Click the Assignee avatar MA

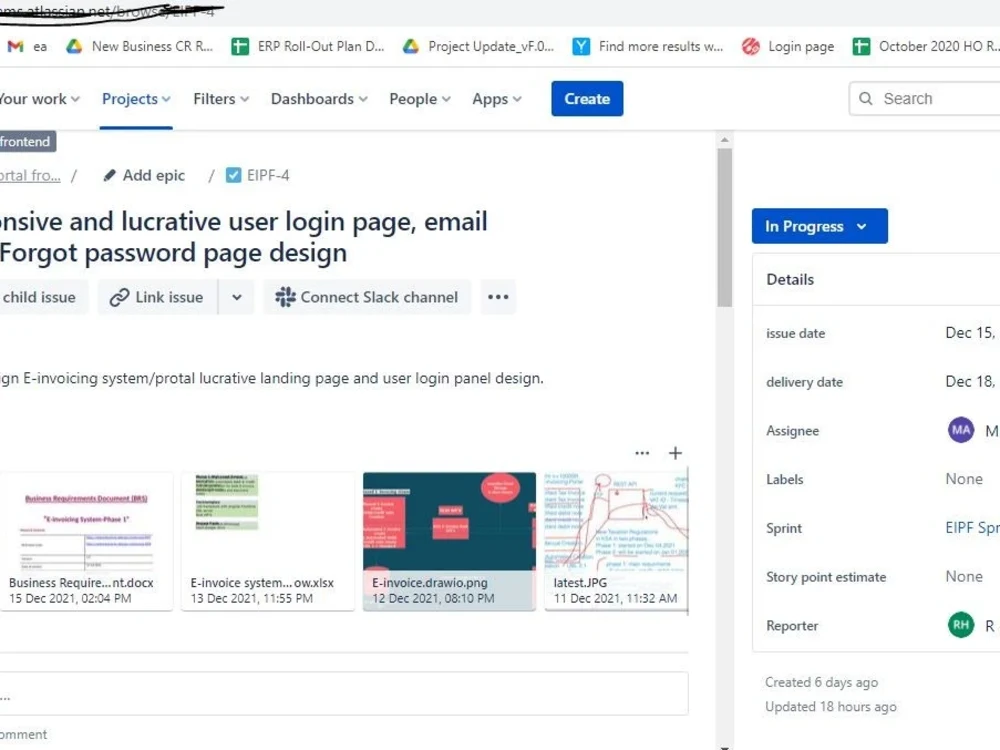[960, 430]
